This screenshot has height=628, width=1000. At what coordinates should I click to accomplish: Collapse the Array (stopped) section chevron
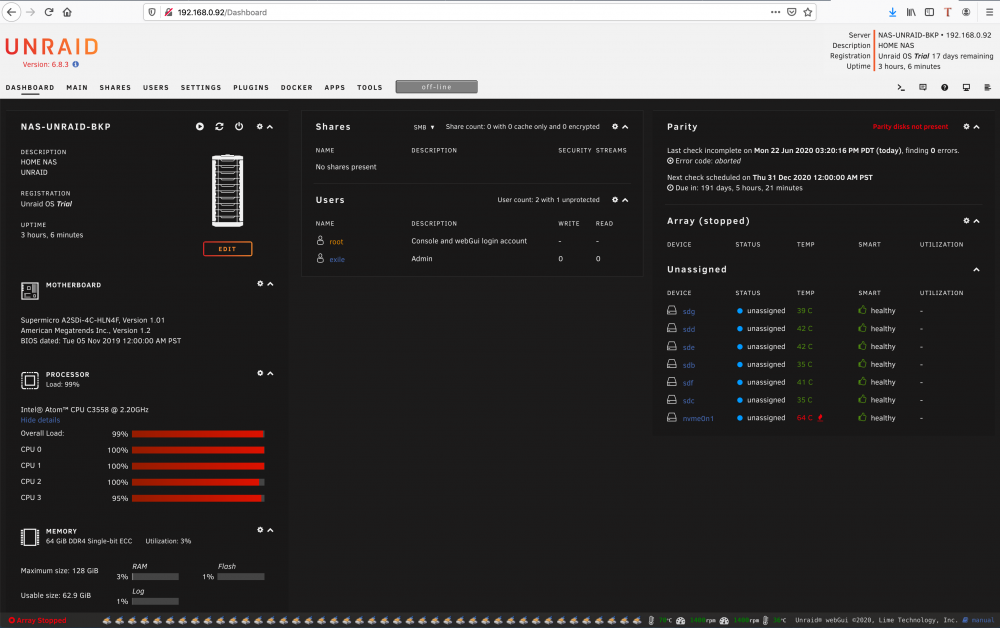click(976, 221)
